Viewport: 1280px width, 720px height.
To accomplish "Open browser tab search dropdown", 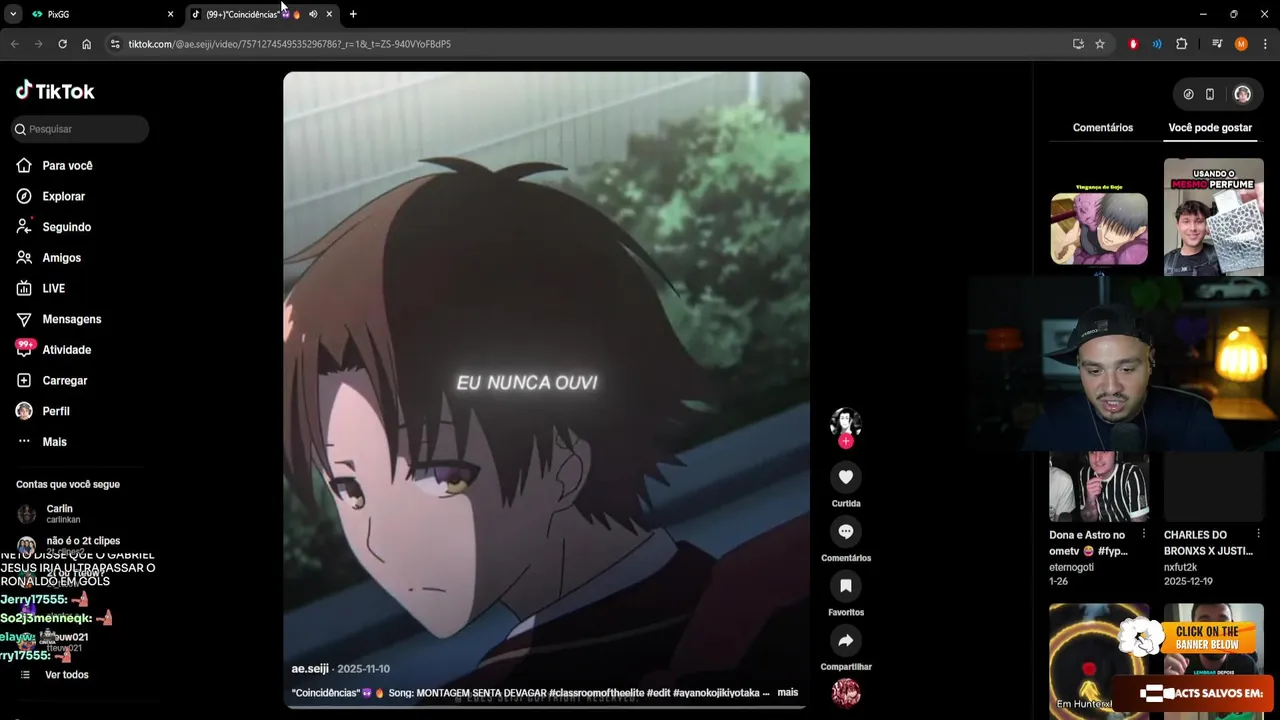I will coord(13,14).
